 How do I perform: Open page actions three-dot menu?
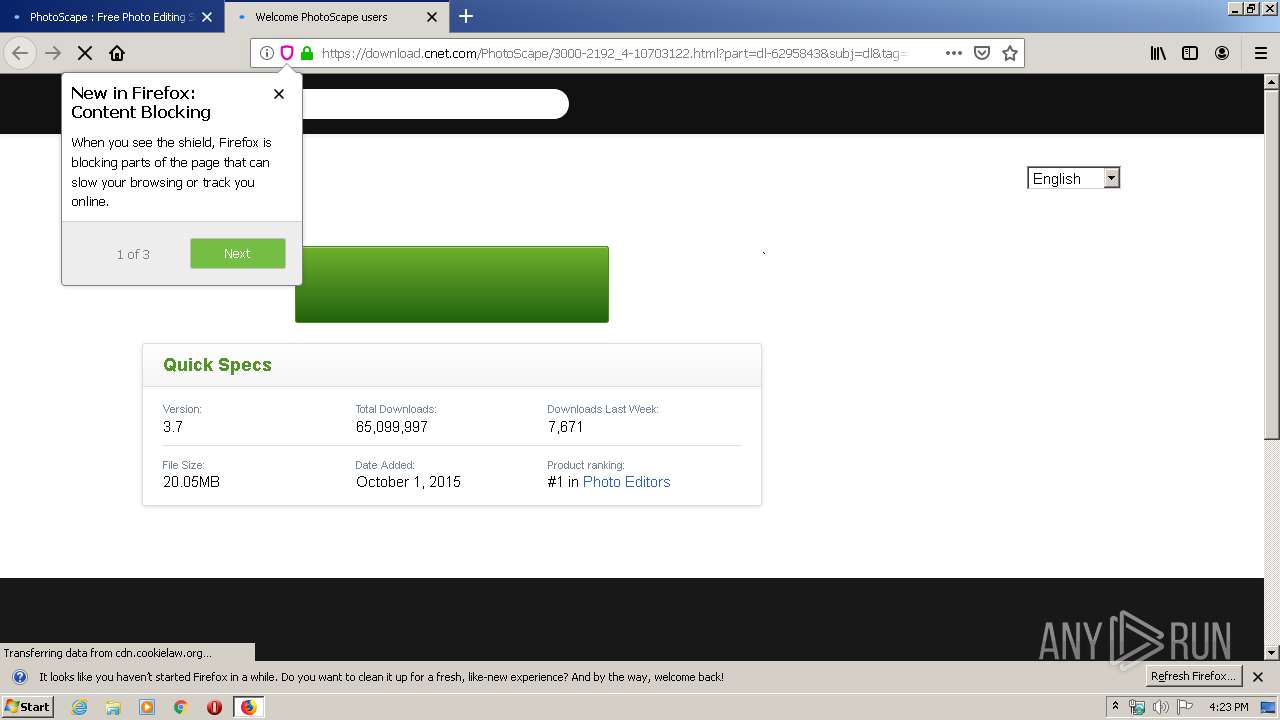pos(954,53)
